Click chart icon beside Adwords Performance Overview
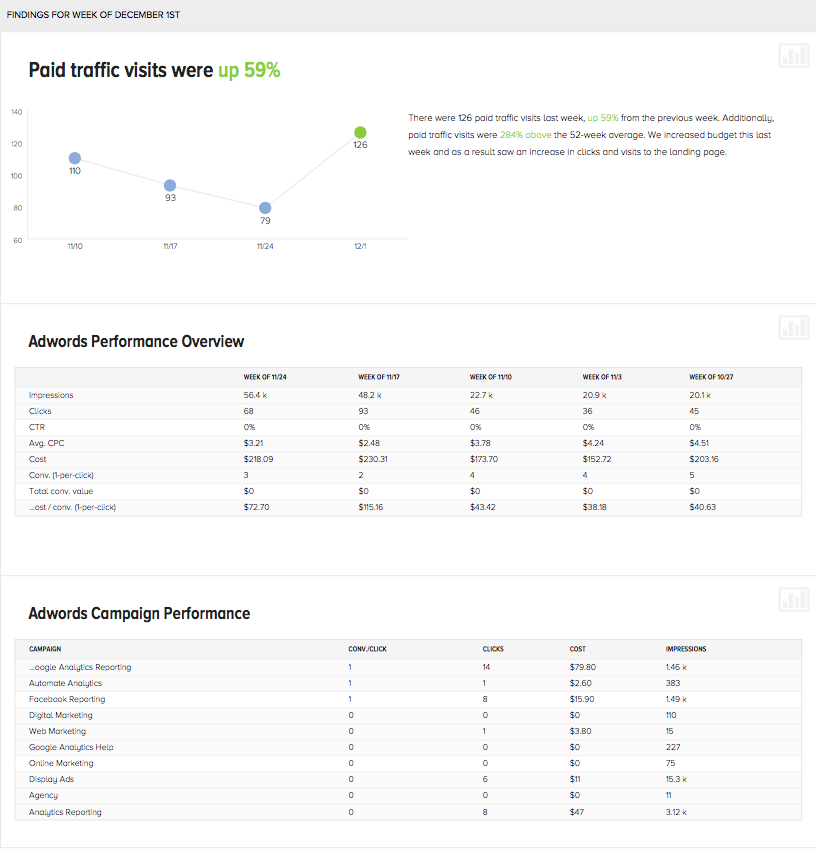The image size is (816, 867). [x=794, y=327]
